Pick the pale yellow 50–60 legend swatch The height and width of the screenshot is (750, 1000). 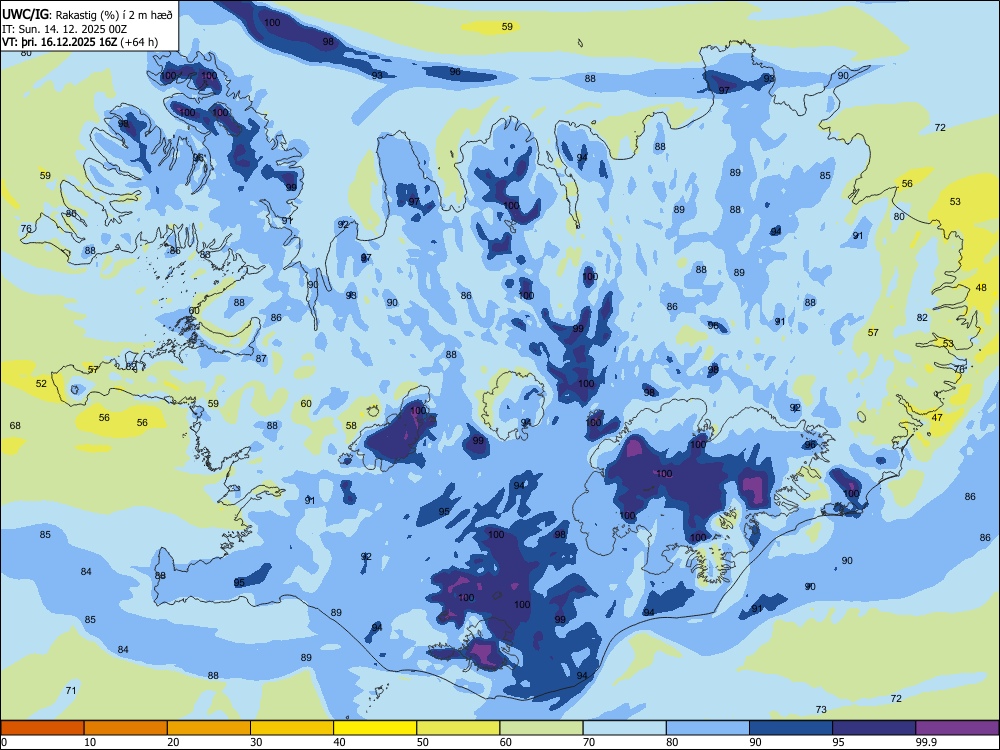(458, 728)
